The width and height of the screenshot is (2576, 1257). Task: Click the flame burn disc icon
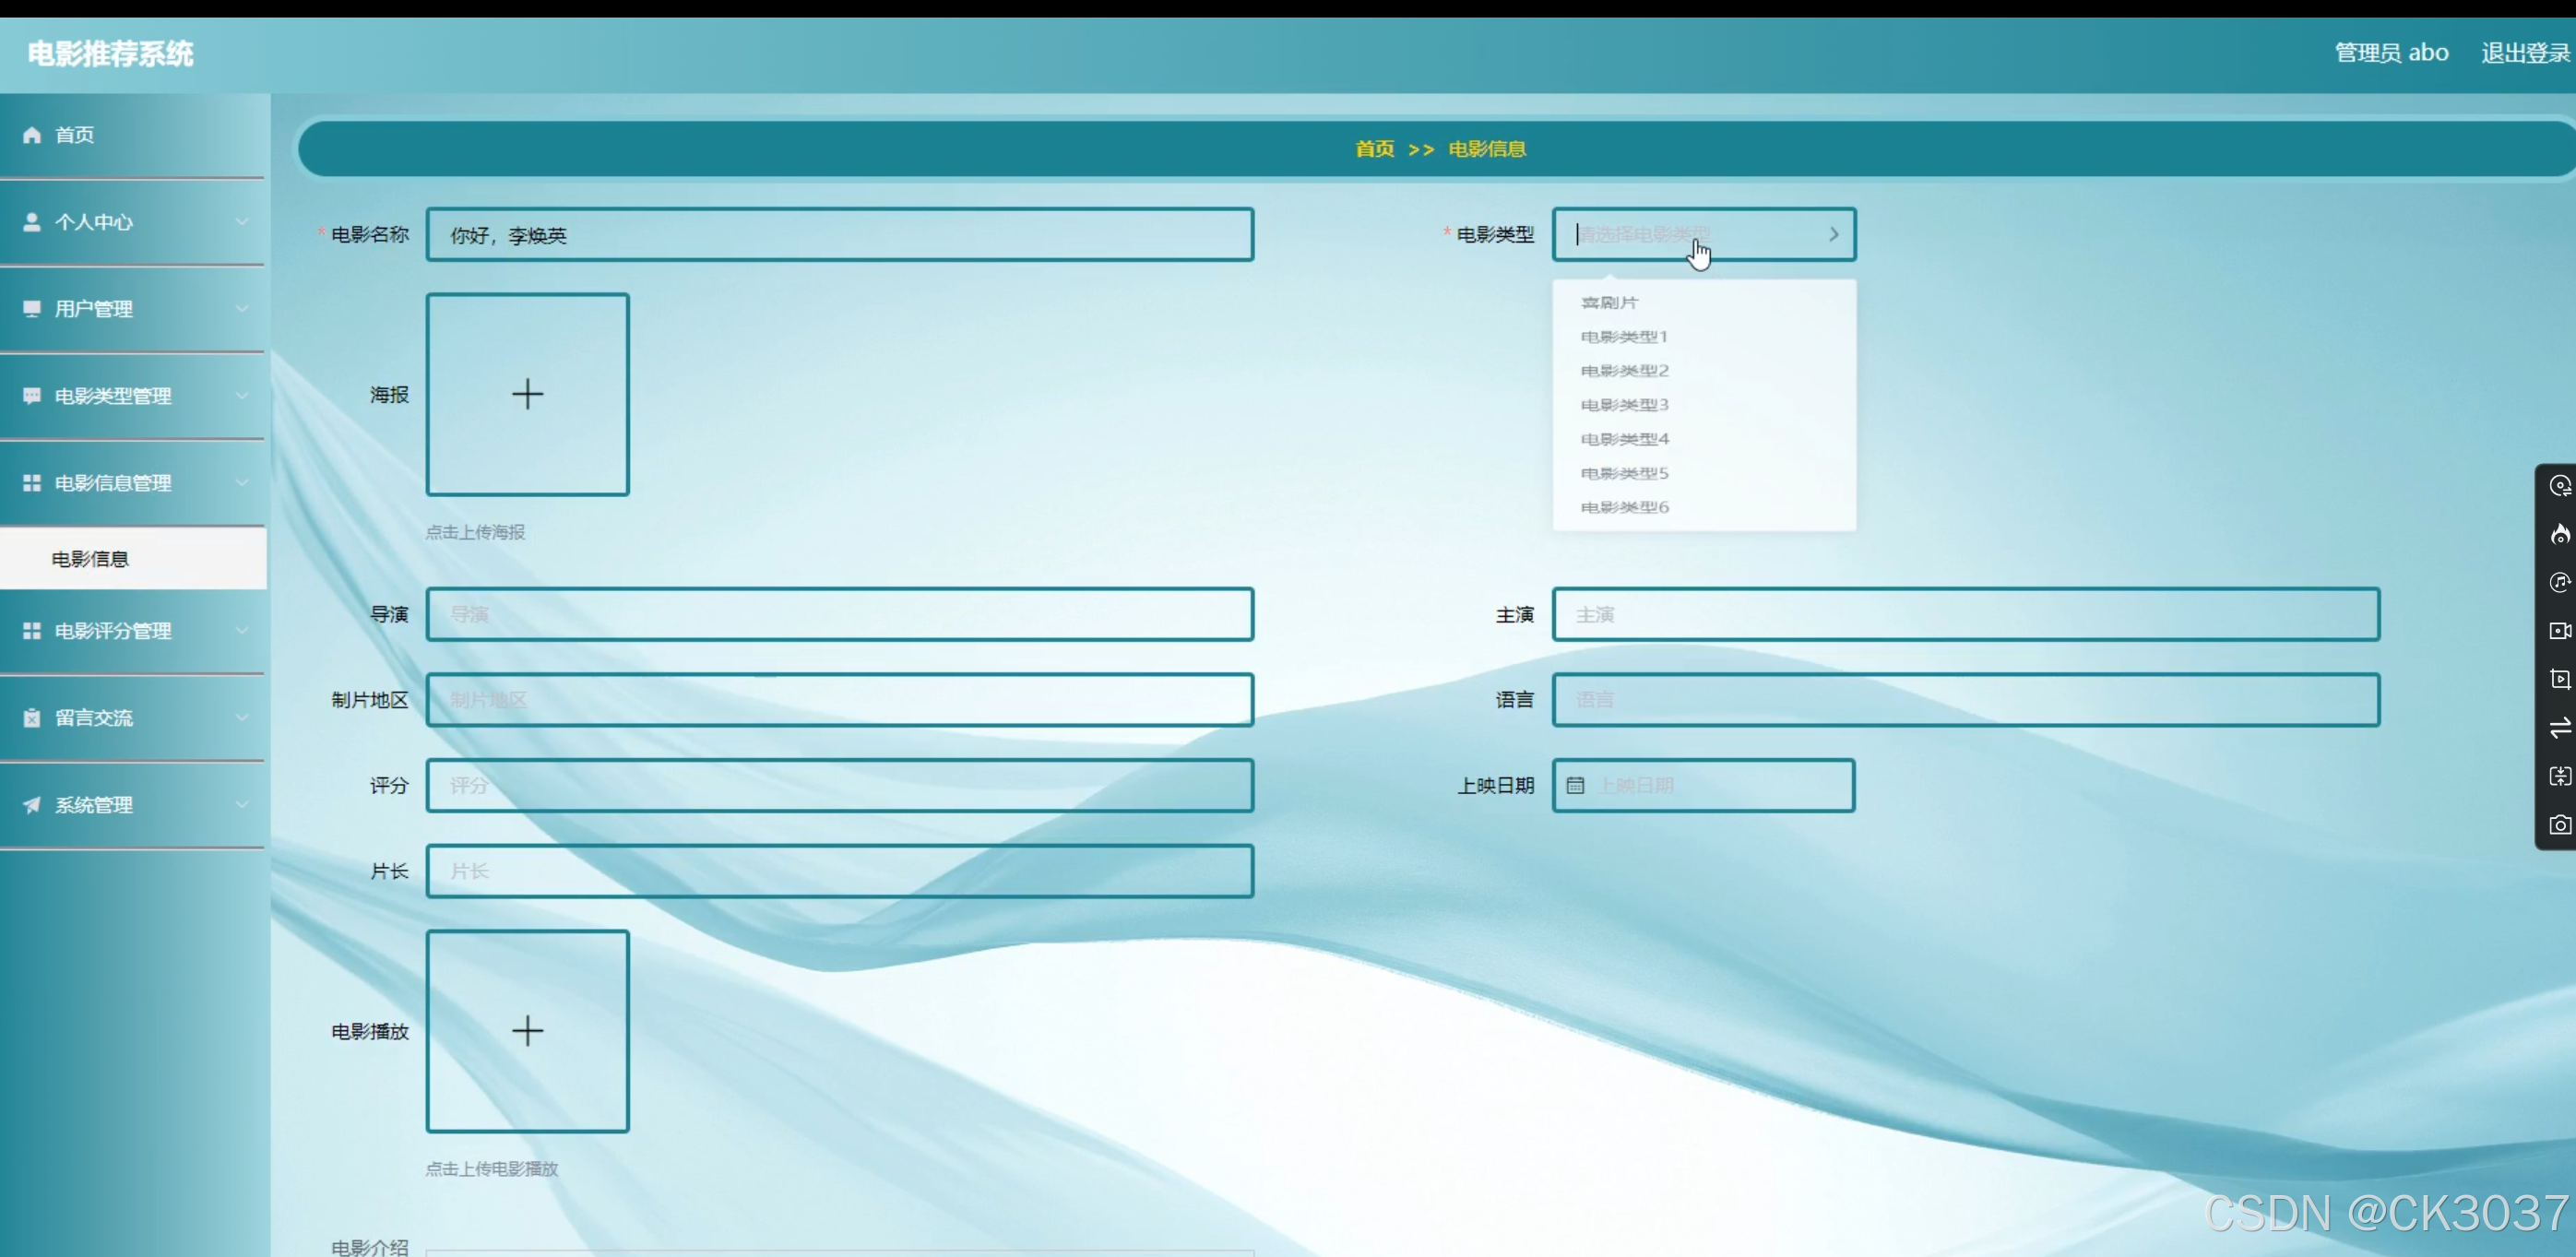click(2559, 534)
